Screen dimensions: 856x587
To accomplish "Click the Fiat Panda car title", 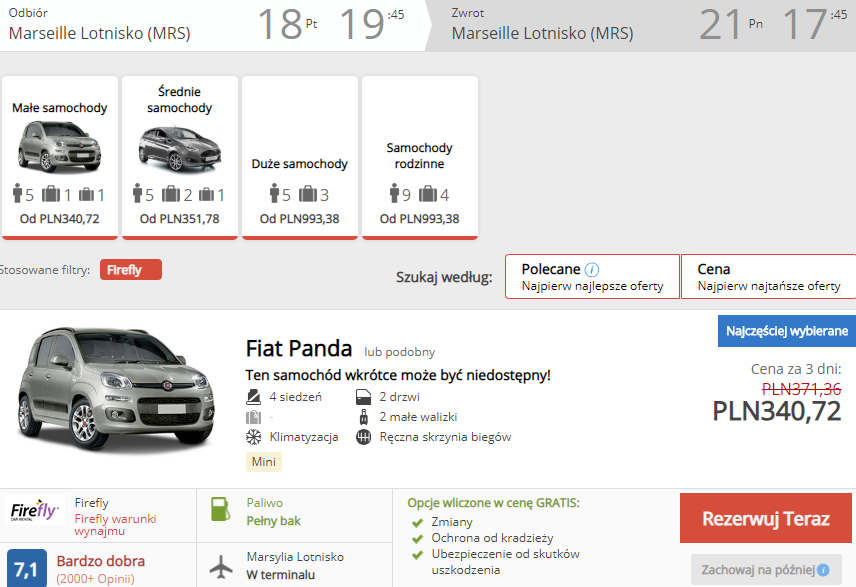I will click(299, 348).
